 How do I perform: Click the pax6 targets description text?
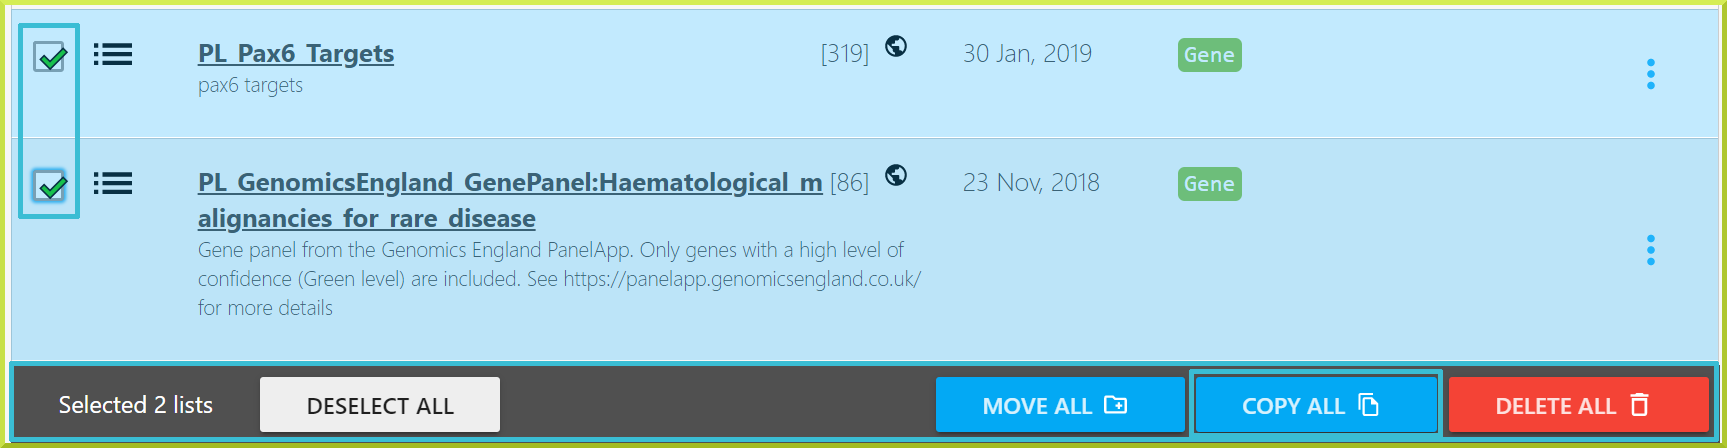(250, 85)
